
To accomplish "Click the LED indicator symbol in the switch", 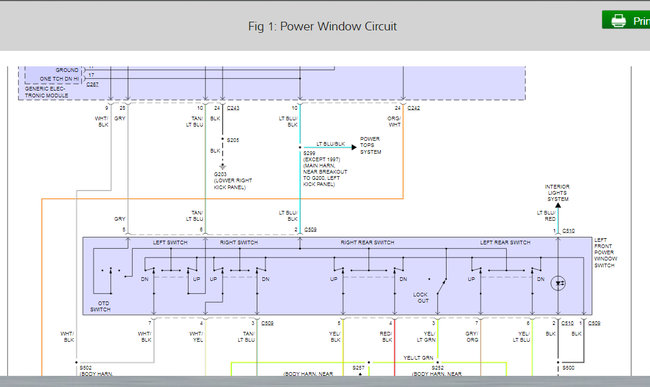I will (558, 283).
